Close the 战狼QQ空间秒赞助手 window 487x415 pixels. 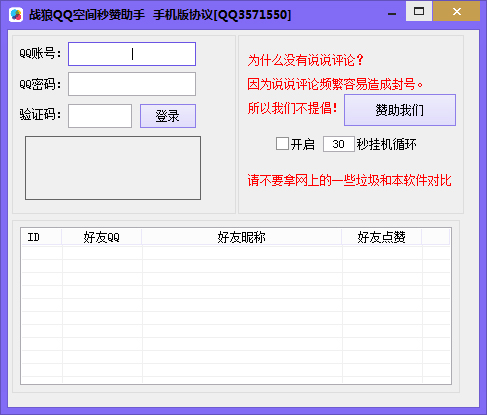457,11
